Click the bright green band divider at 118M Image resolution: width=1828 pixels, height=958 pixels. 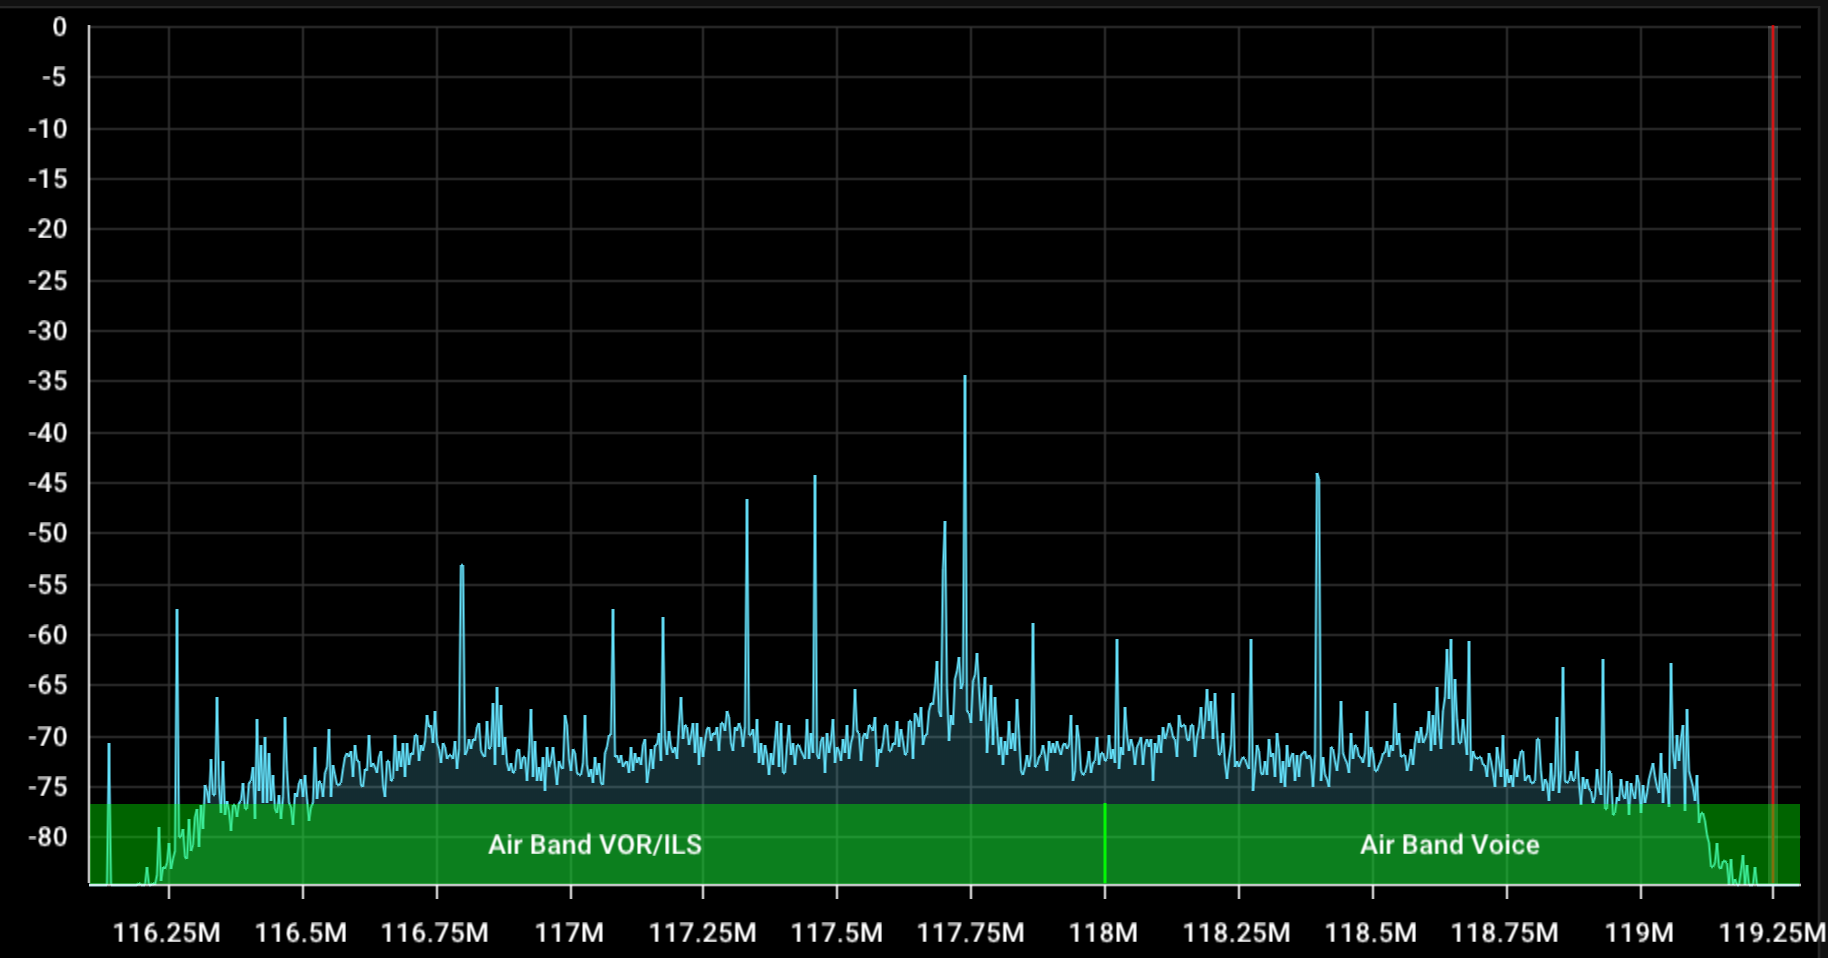click(1105, 843)
